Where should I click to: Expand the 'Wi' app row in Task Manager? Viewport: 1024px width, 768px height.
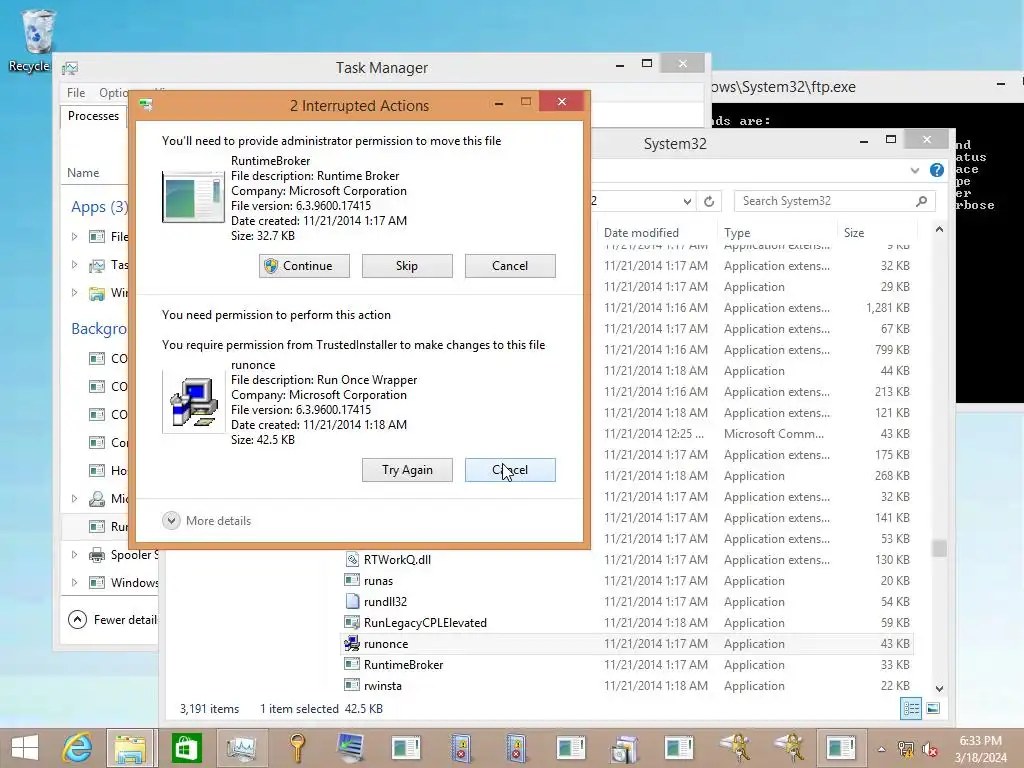tap(74, 293)
